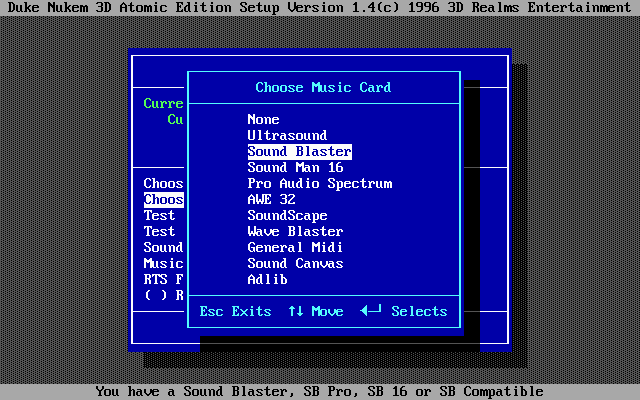Click the up-down arrows Move hint

coord(316,311)
